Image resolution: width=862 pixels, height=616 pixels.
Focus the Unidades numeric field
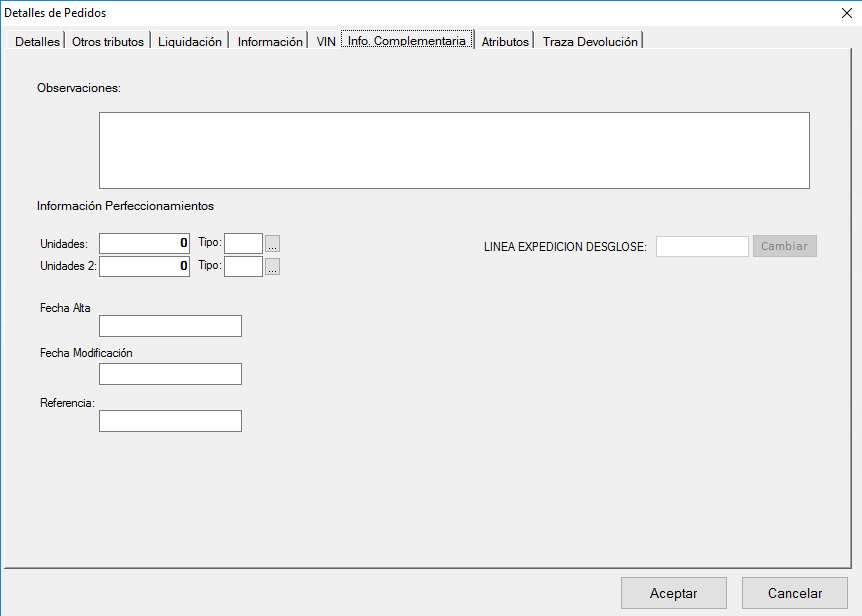point(144,243)
